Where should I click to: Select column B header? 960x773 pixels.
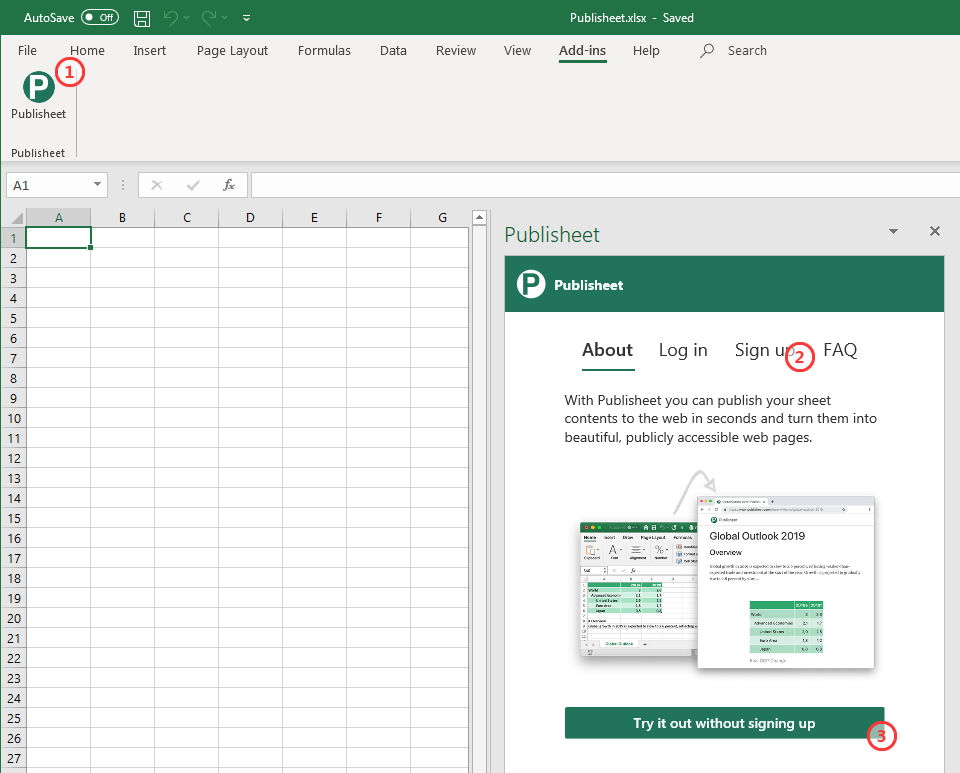pyautogui.click(x=122, y=217)
